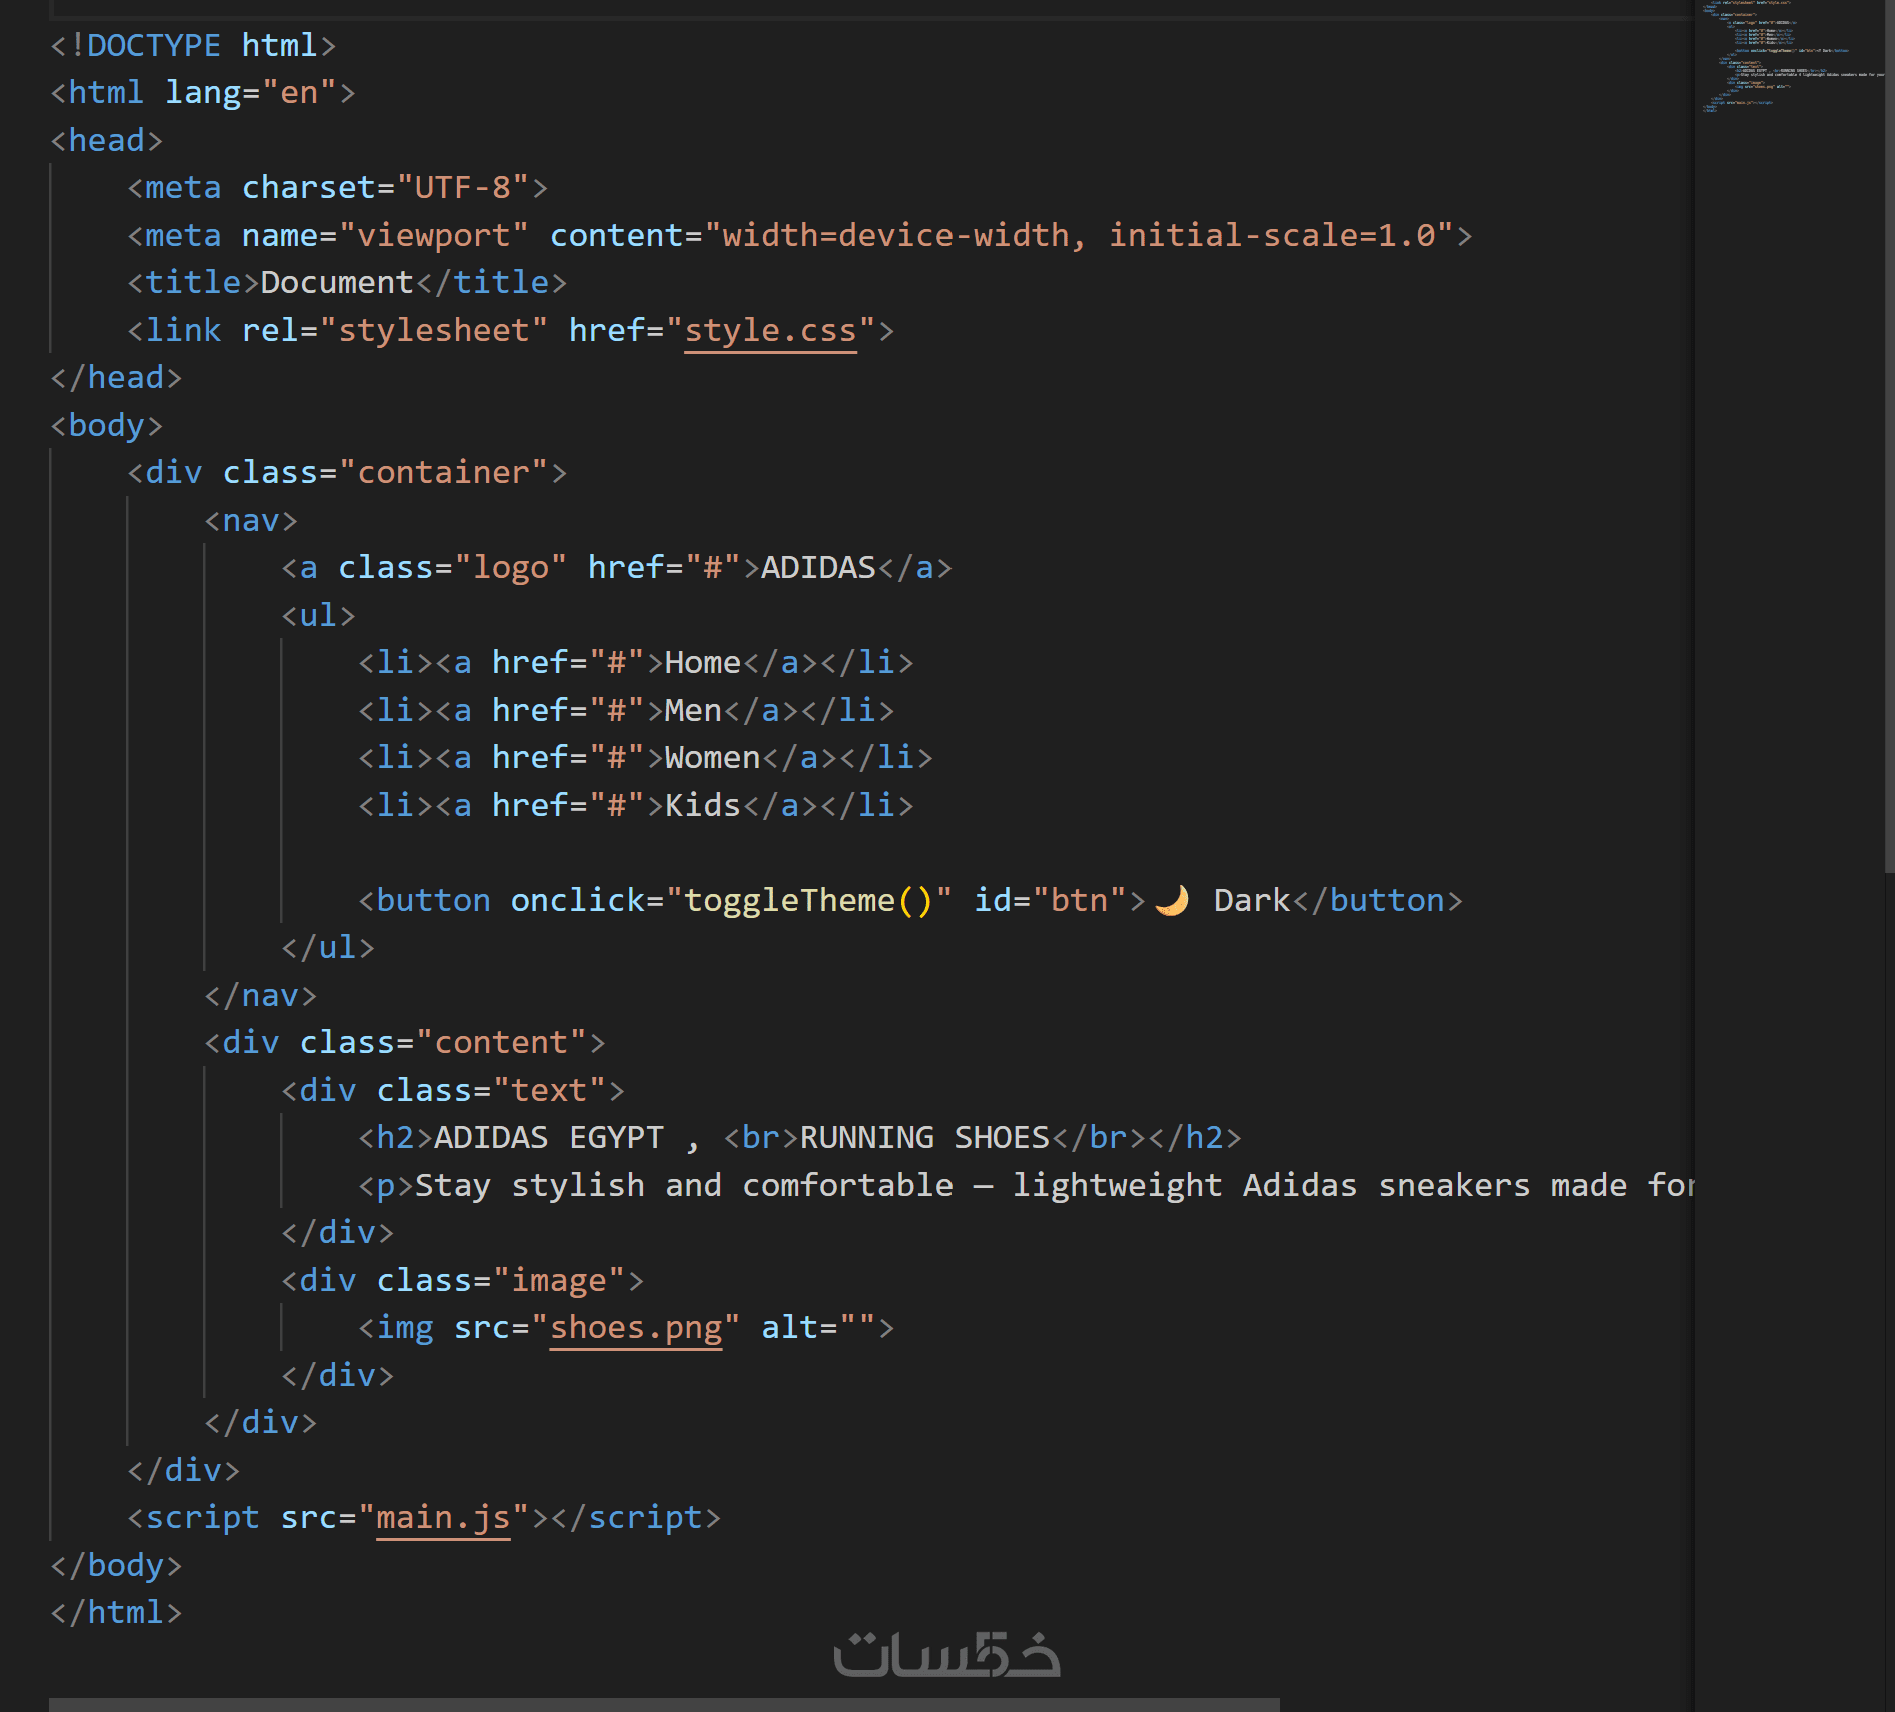Image resolution: width=1895 pixels, height=1712 pixels.
Task: Click the opening "<head>" tag
Action: (106, 140)
